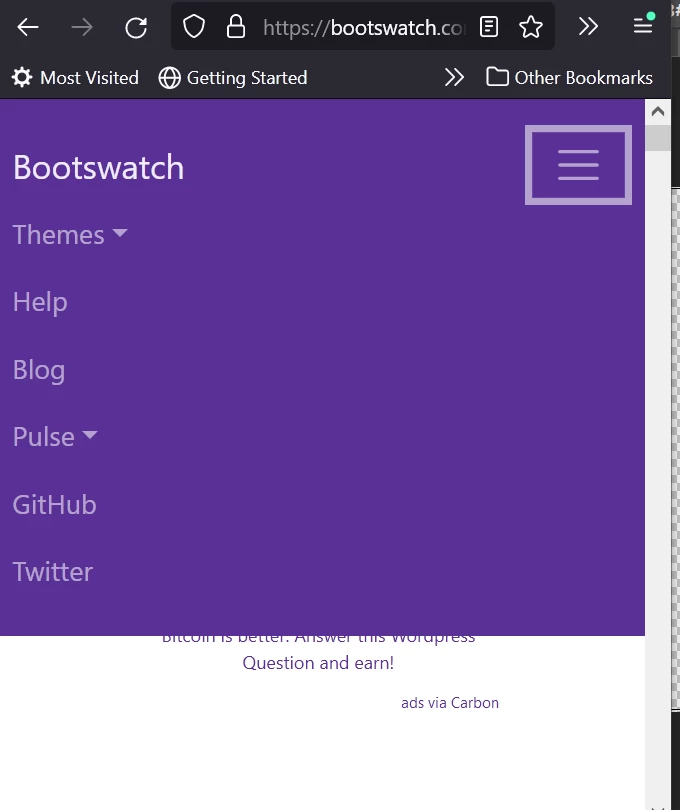
Task: Go back with the browser back arrow
Action: [x=27, y=27]
